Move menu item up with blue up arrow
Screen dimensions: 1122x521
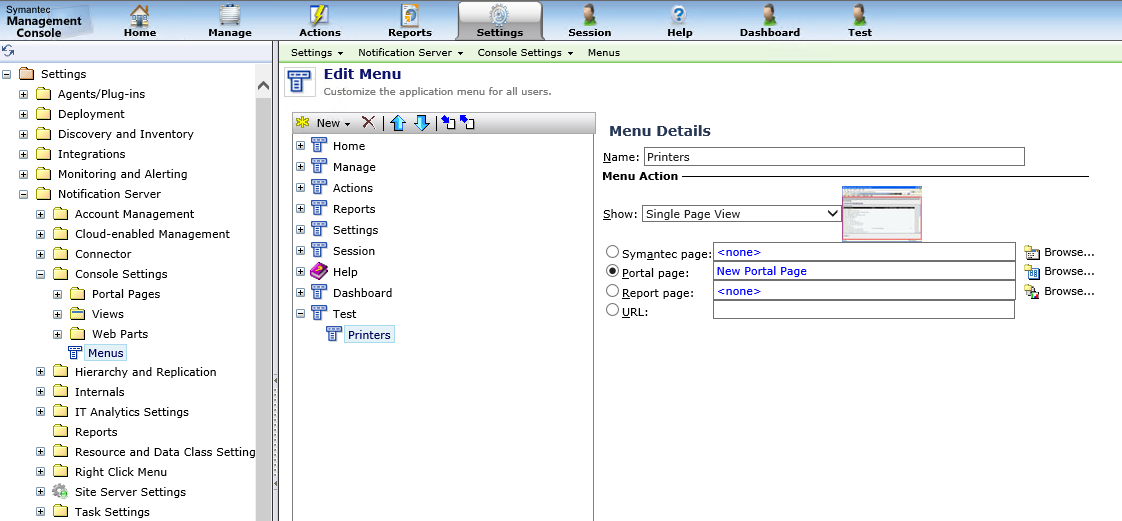(398, 122)
